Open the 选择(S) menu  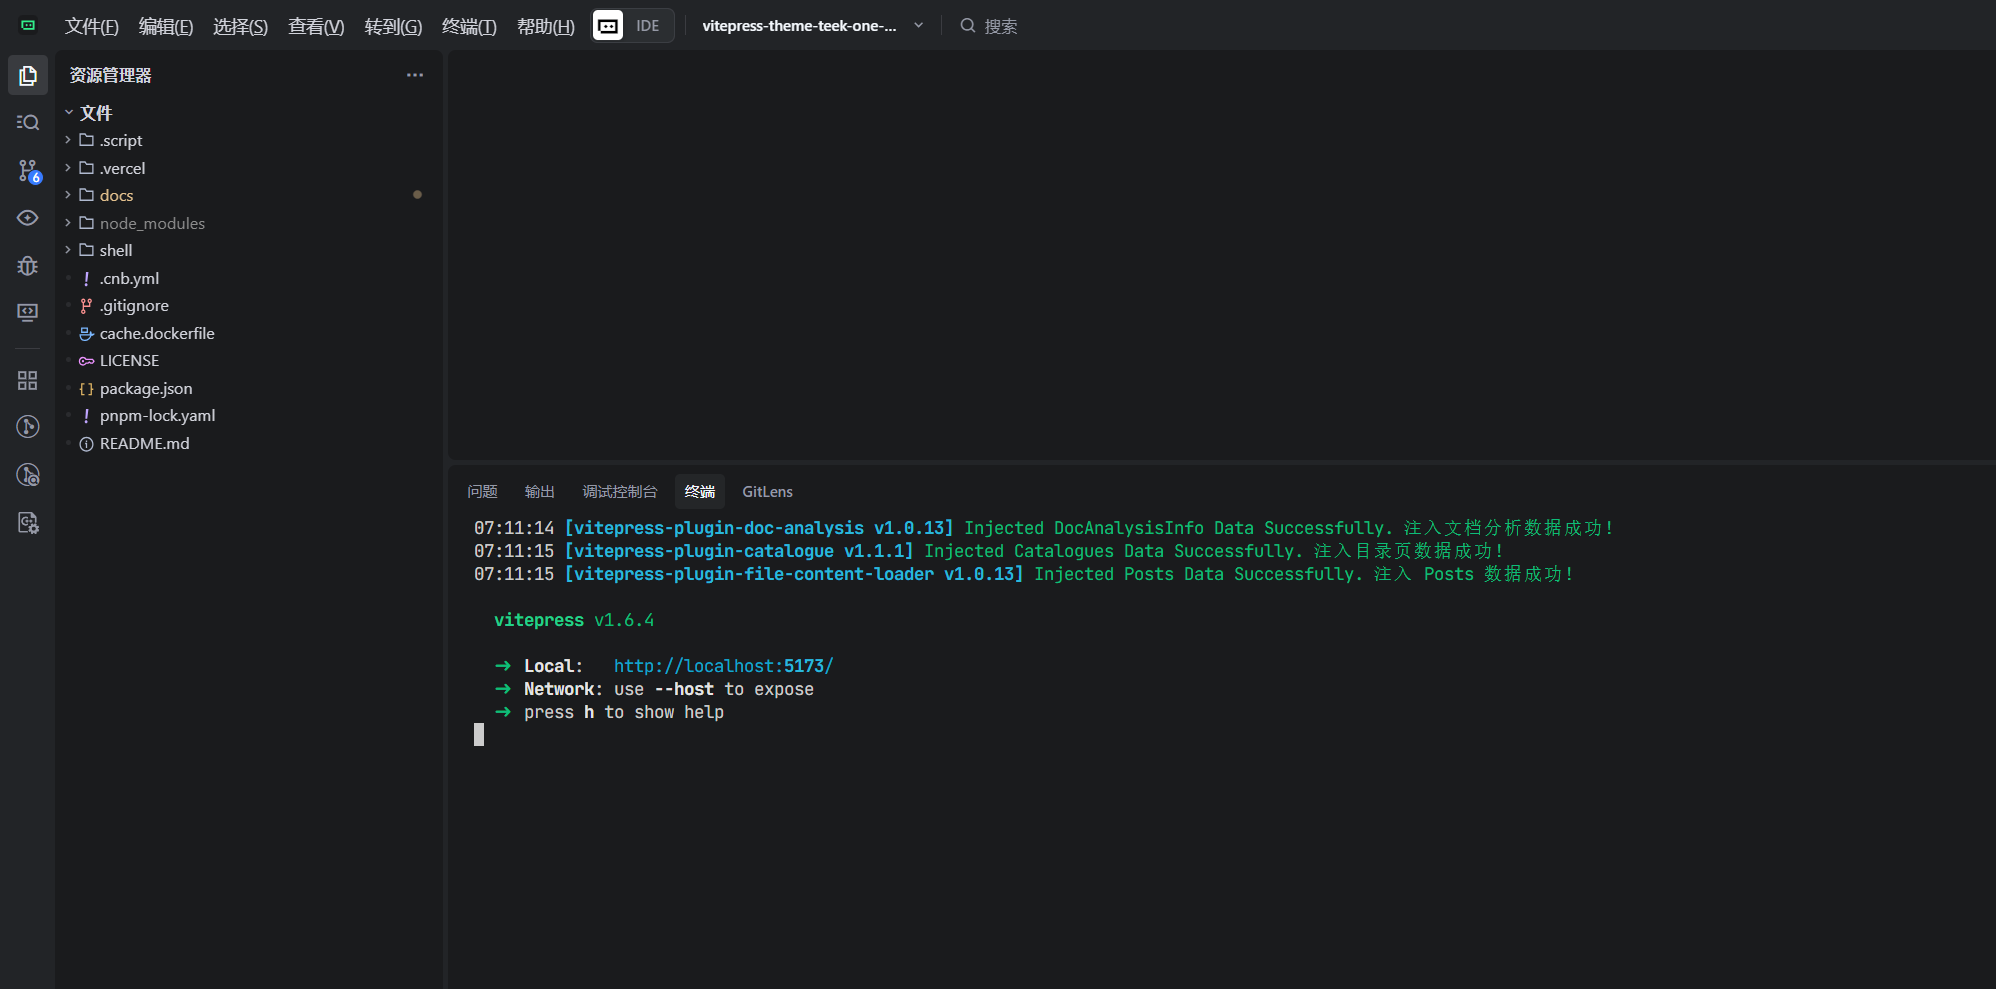tap(240, 26)
